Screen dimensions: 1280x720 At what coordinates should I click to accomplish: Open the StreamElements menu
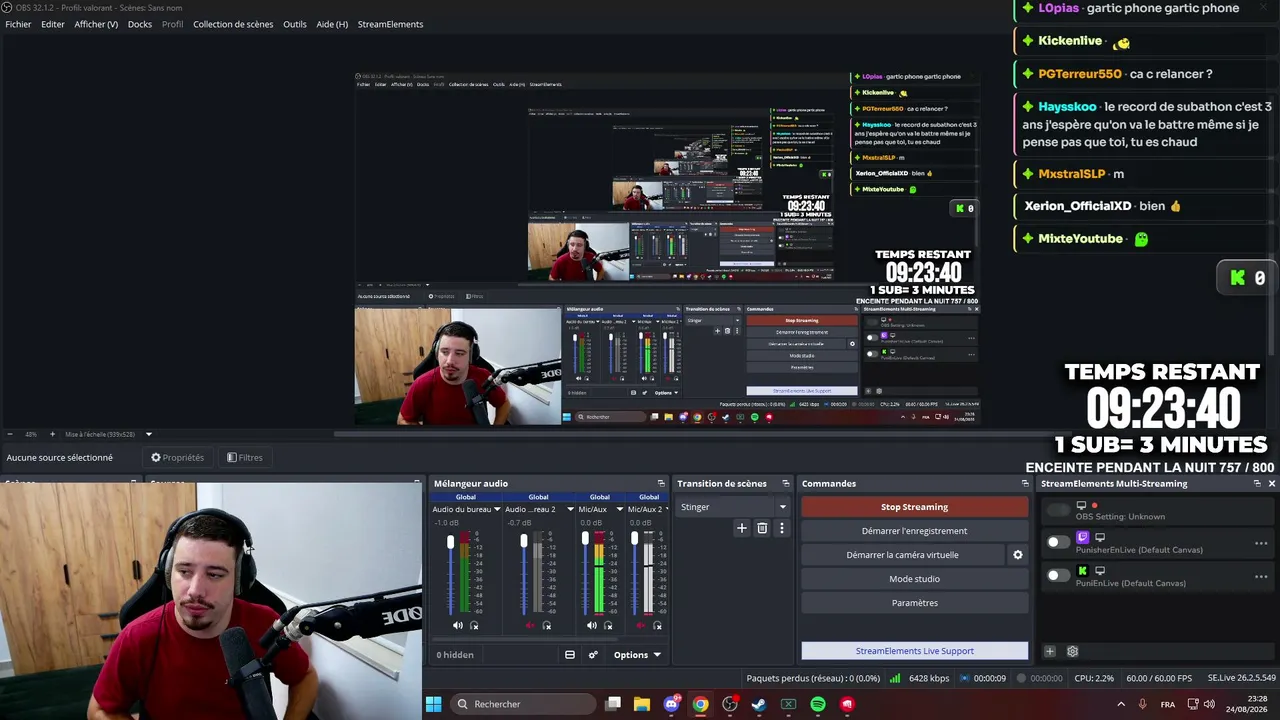390,24
